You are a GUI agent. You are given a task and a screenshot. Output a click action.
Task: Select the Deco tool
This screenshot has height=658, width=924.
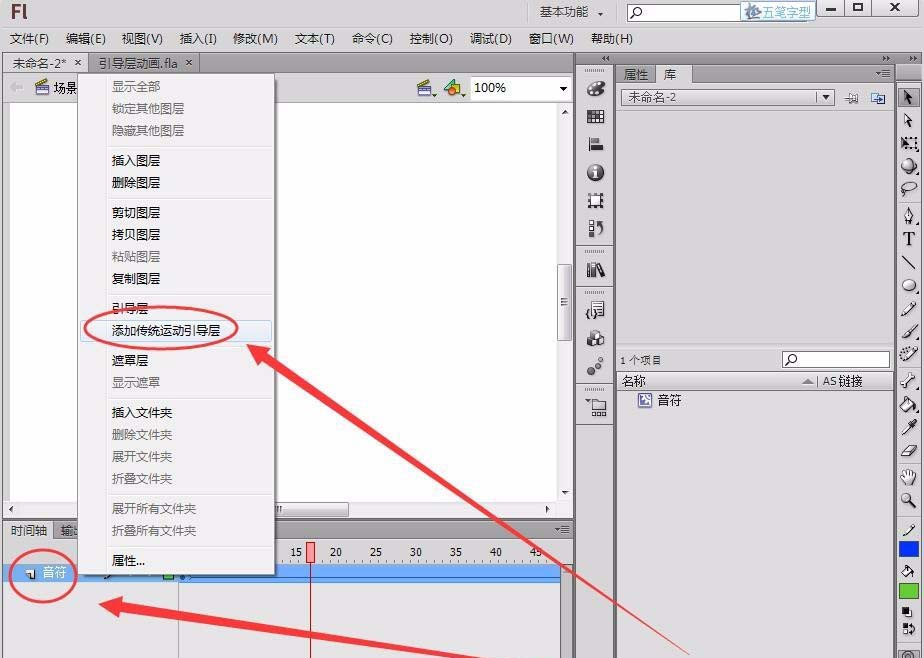point(908,355)
